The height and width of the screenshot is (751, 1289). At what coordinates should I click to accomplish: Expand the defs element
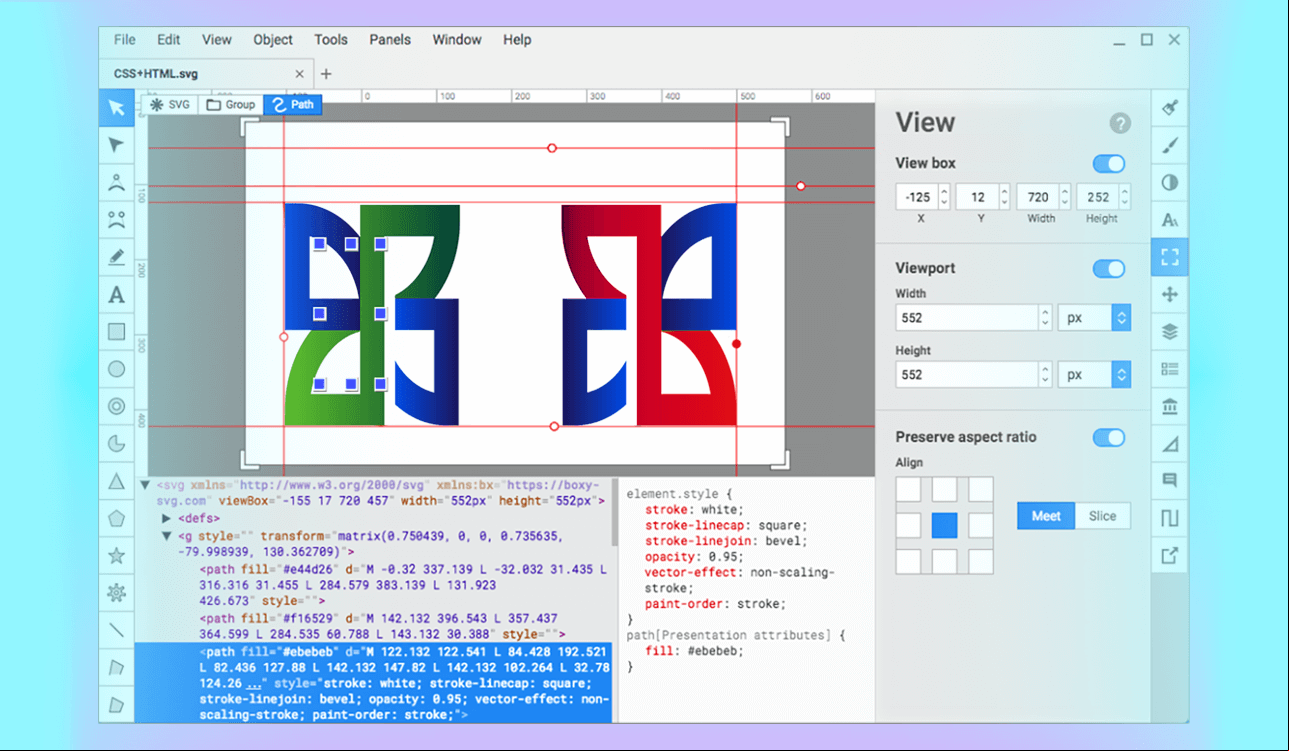[167, 519]
